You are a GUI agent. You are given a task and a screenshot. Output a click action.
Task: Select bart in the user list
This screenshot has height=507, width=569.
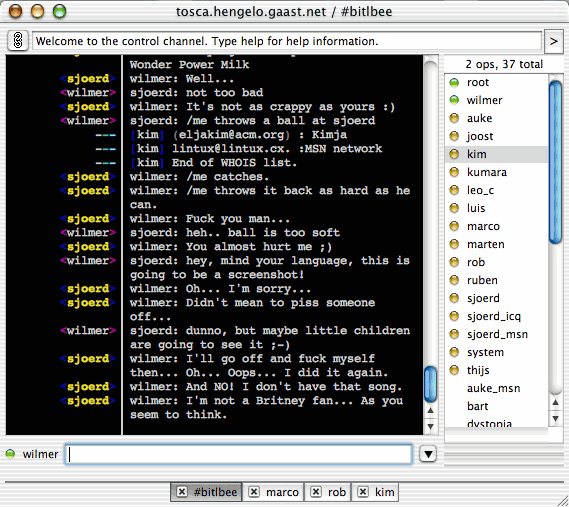click(x=496, y=406)
